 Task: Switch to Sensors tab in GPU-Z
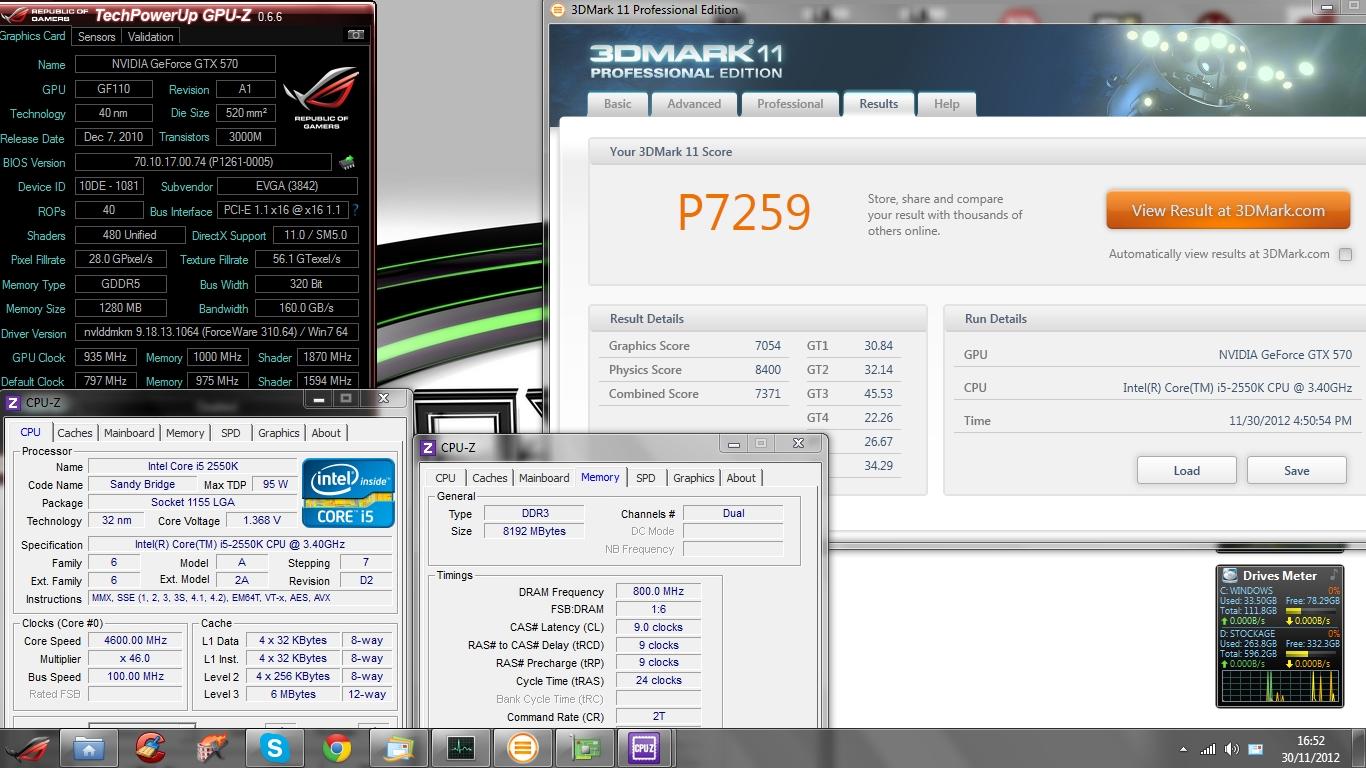[x=97, y=36]
